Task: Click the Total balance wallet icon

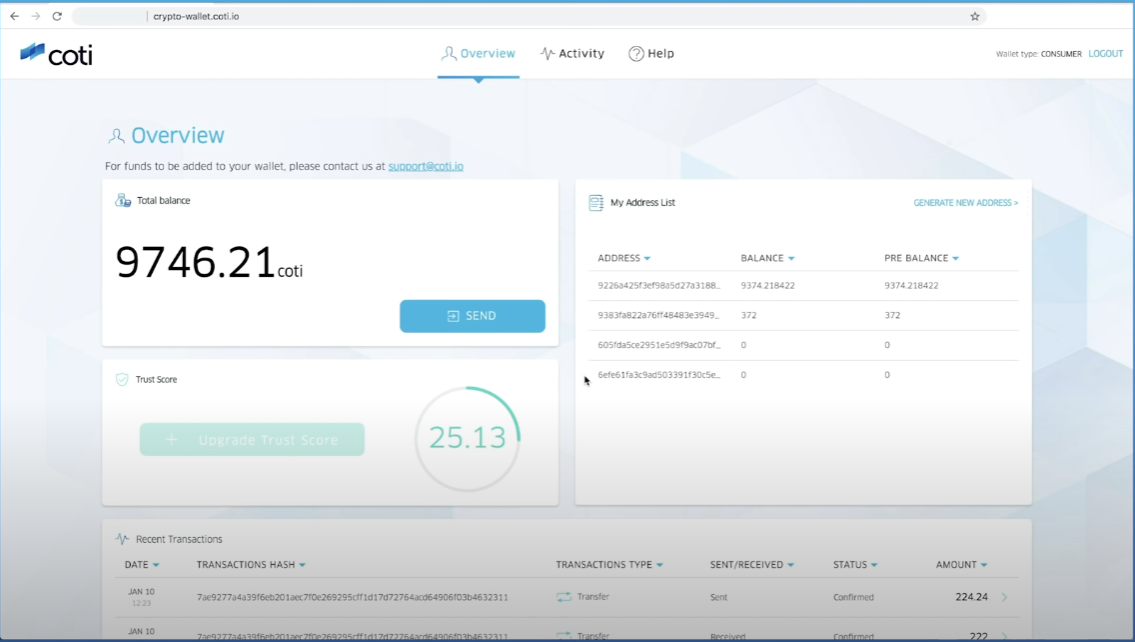Action: (123, 200)
